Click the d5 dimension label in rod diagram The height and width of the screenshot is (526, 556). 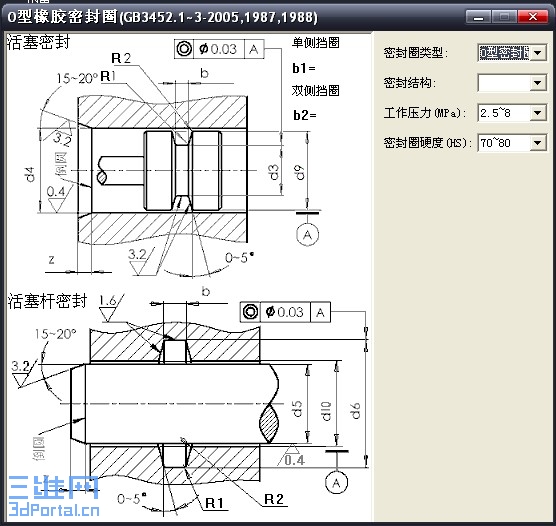(297, 408)
